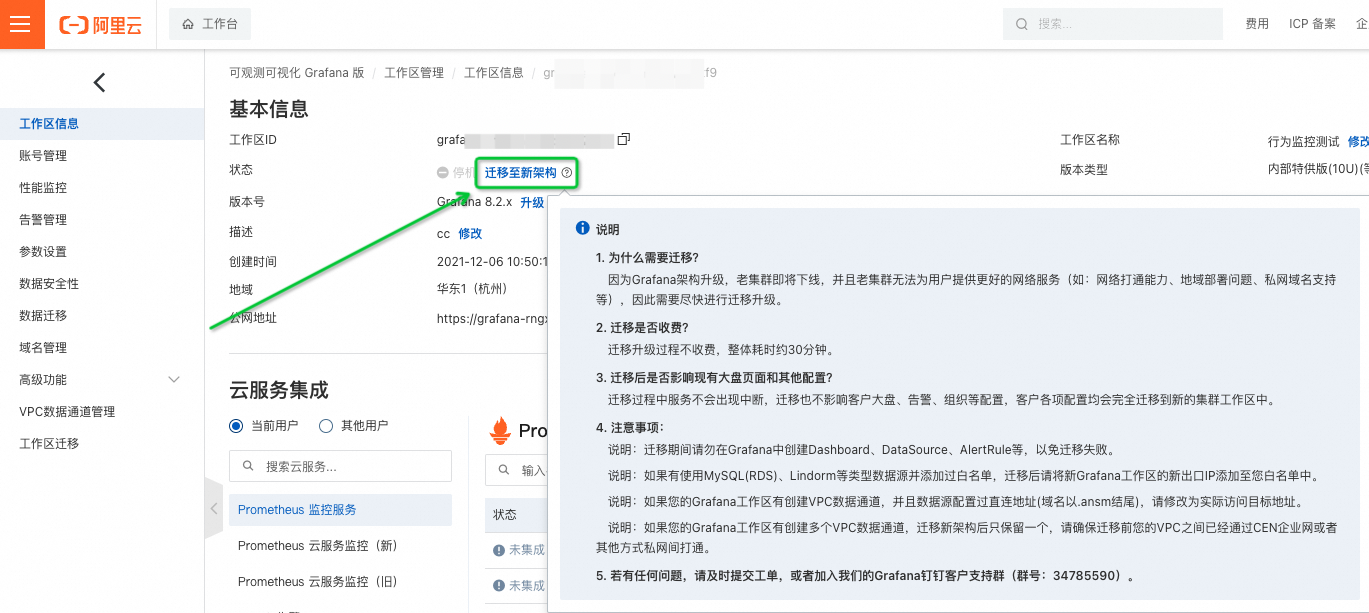The image size is (1369, 613).
Task: Click the Prometheus flame icon
Action: pyautogui.click(x=499, y=431)
